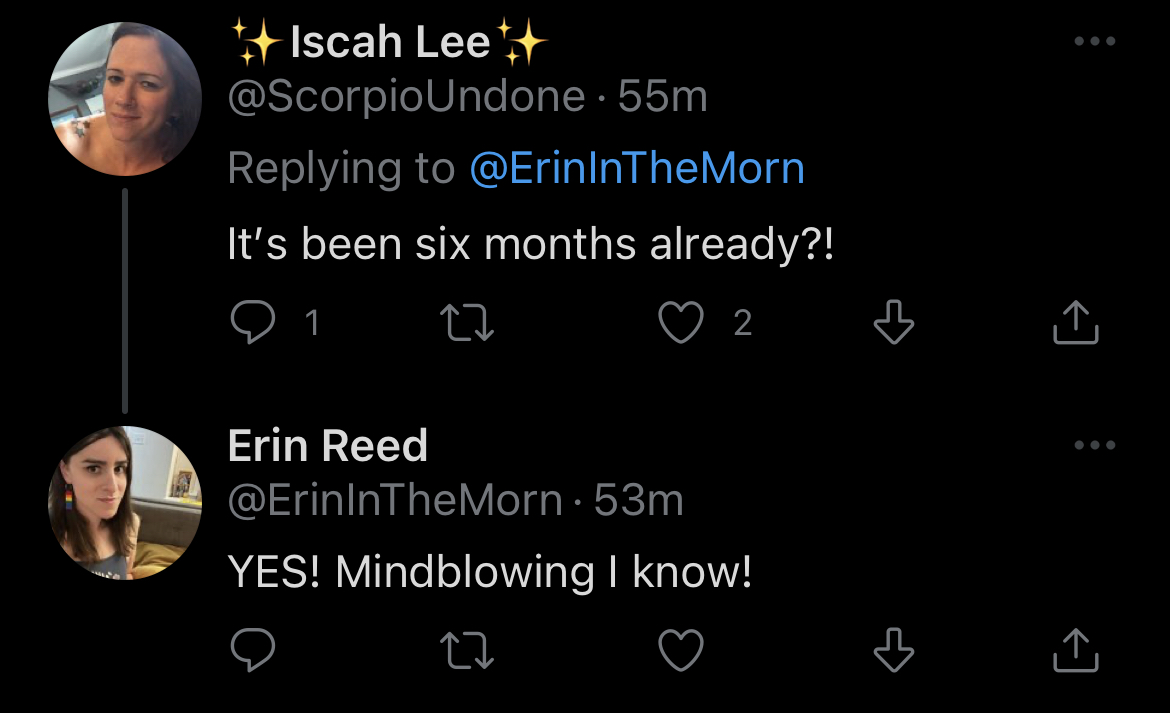Downvote Erin Reed's reply
The image size is (1170, 713).
894,652
